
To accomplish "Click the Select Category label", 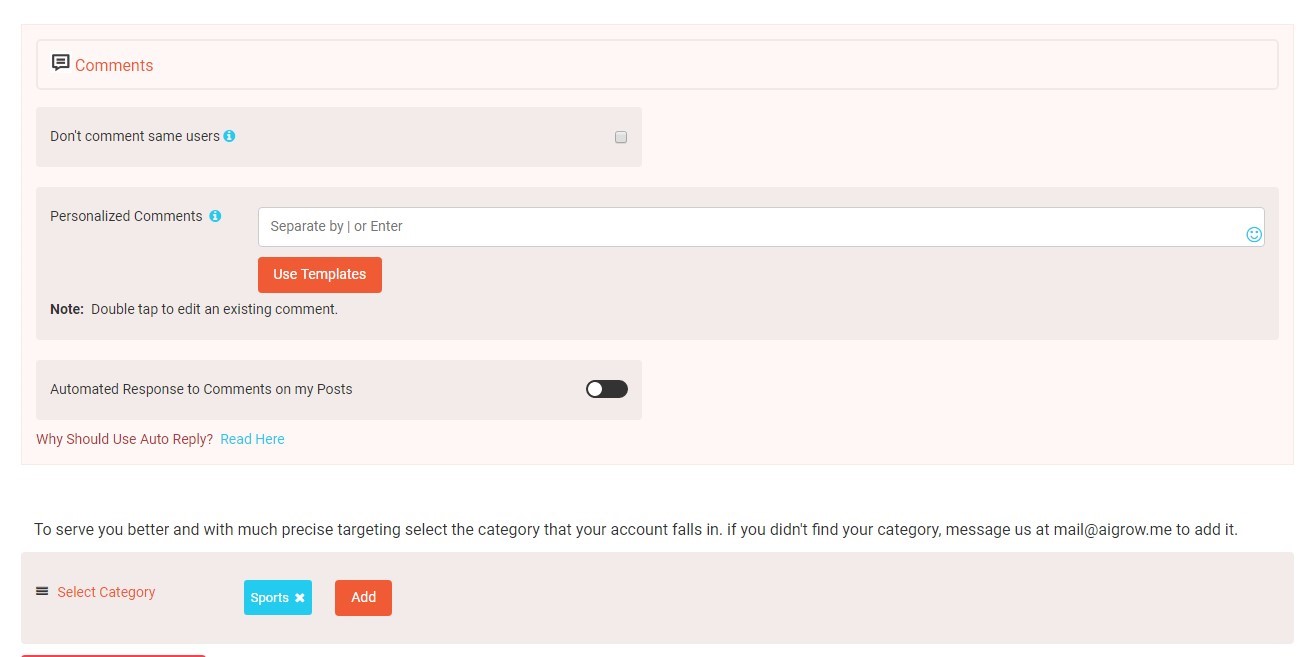I will click(x=106, y=592).
